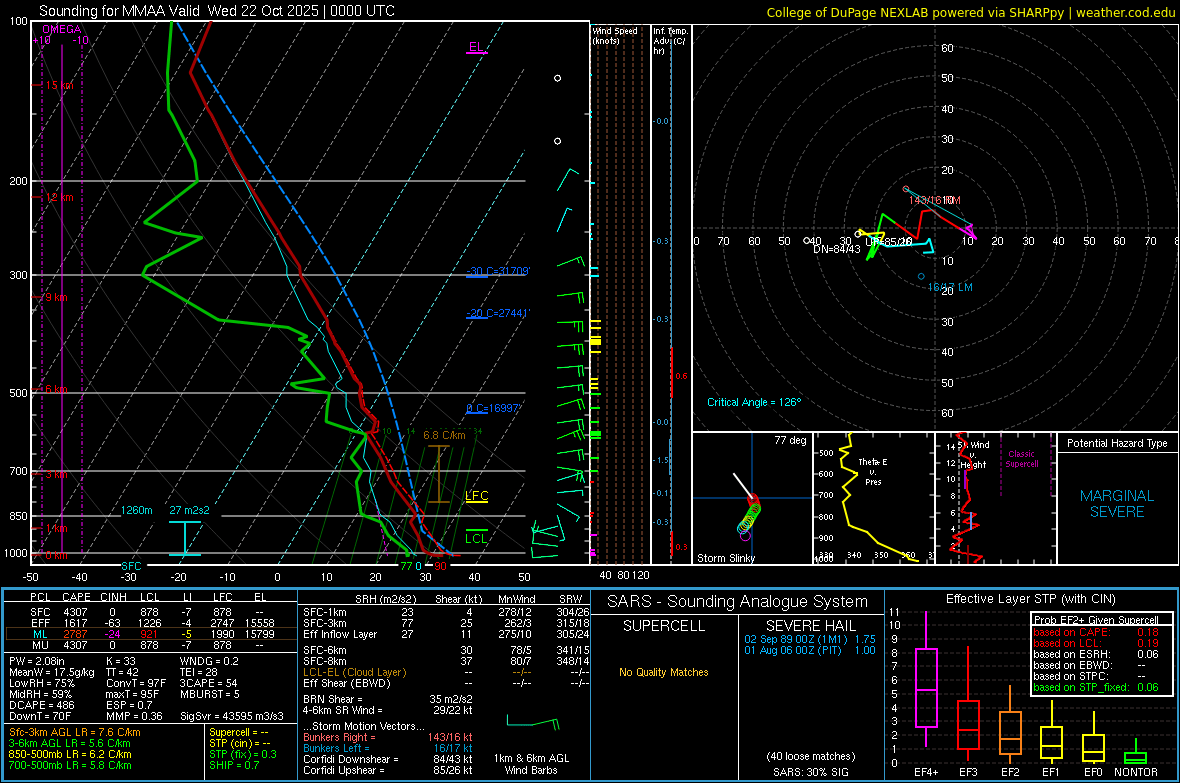Click Corfidi Downshear = 84/43 kt
The width and height of the screenshot is (1180, 783).
click(x=388, y=759)
